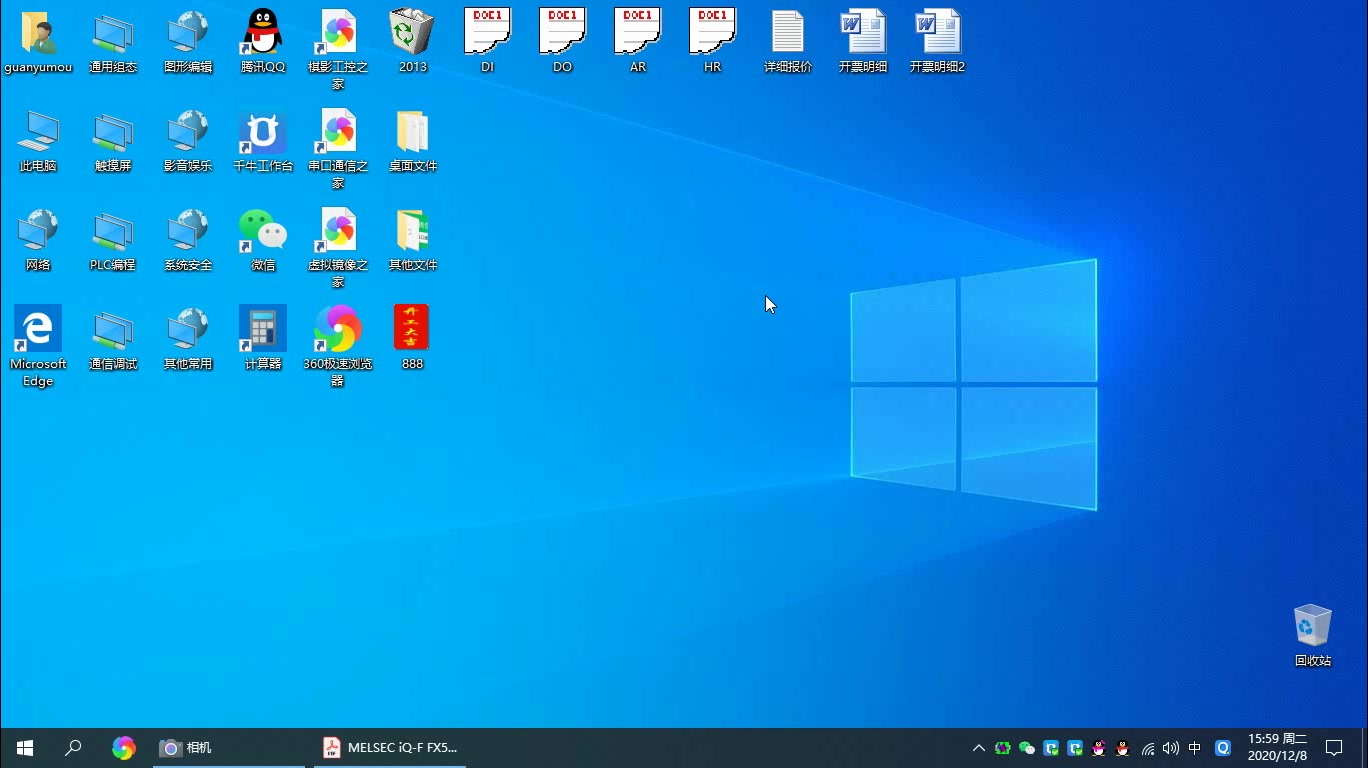
Task: Expand the hidden system tray icons
Action: coord(979,748)
